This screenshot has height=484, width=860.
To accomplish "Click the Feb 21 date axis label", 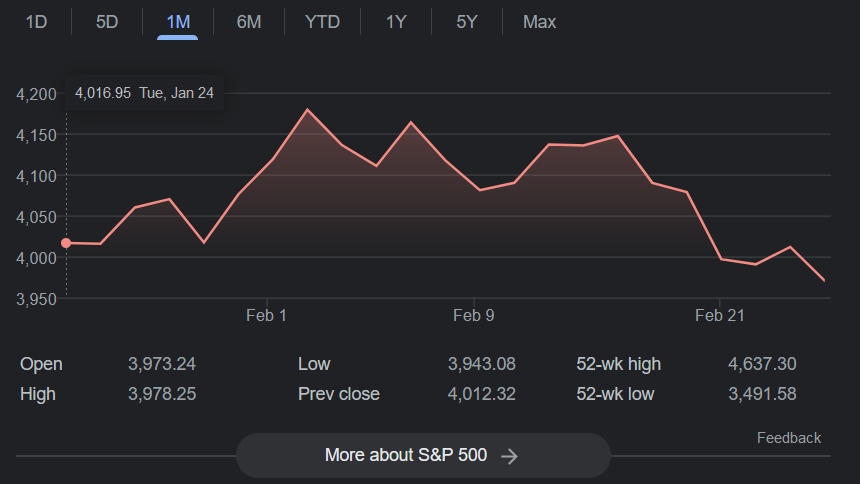I will tap(720, 315).
